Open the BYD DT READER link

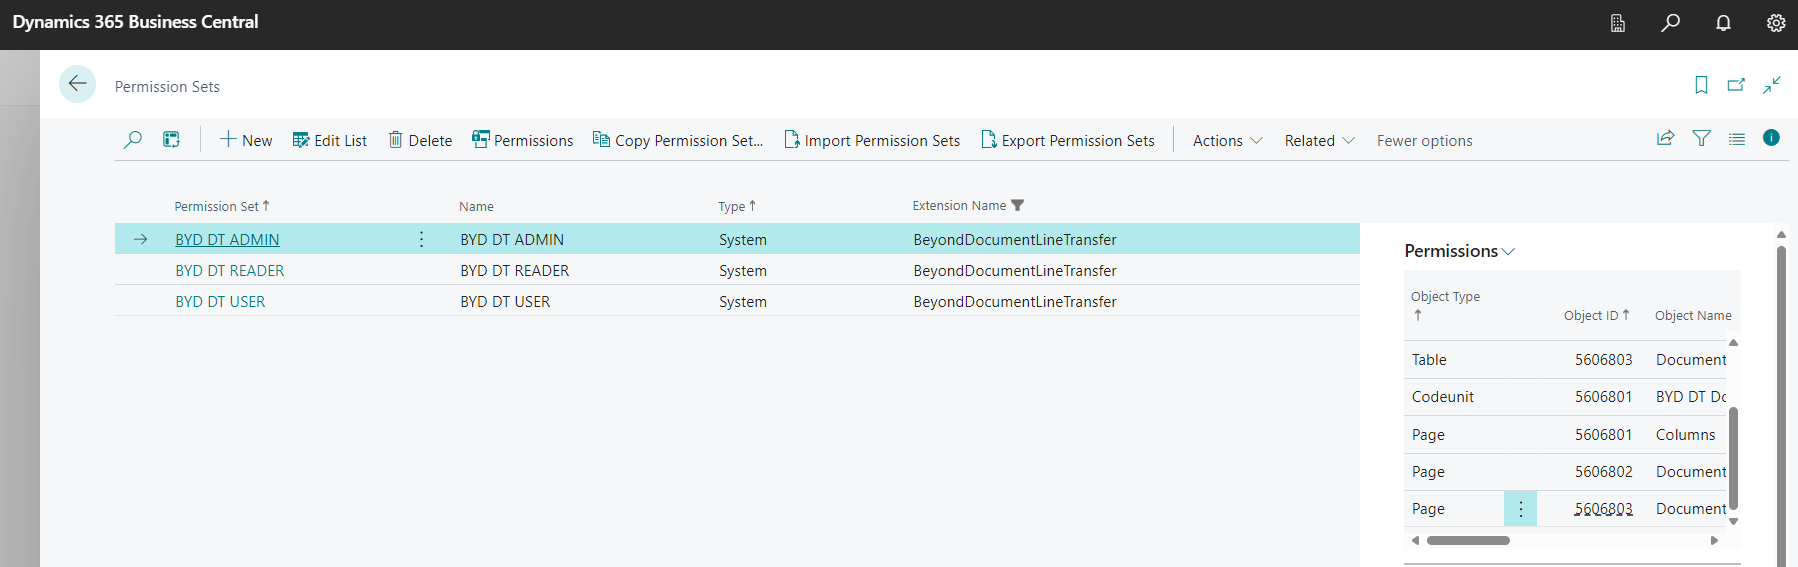click(x=230, y=271)
